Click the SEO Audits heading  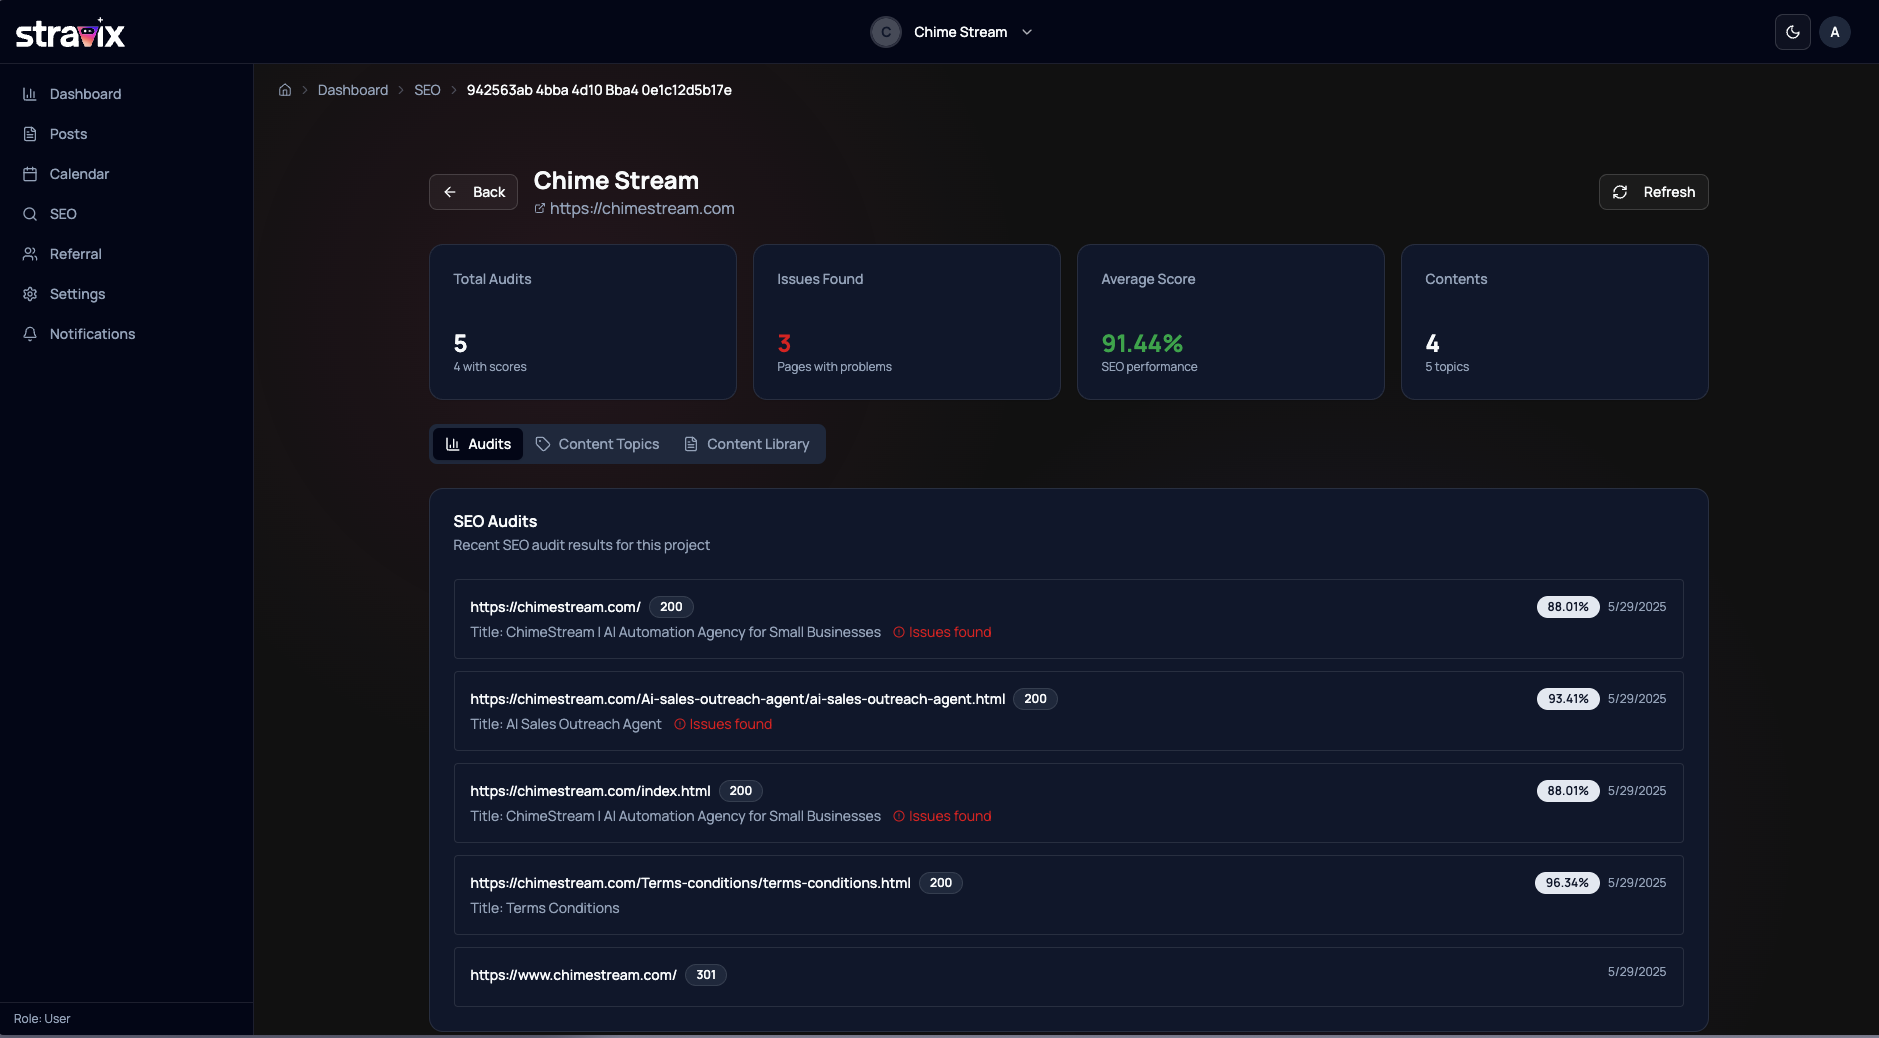495,521
